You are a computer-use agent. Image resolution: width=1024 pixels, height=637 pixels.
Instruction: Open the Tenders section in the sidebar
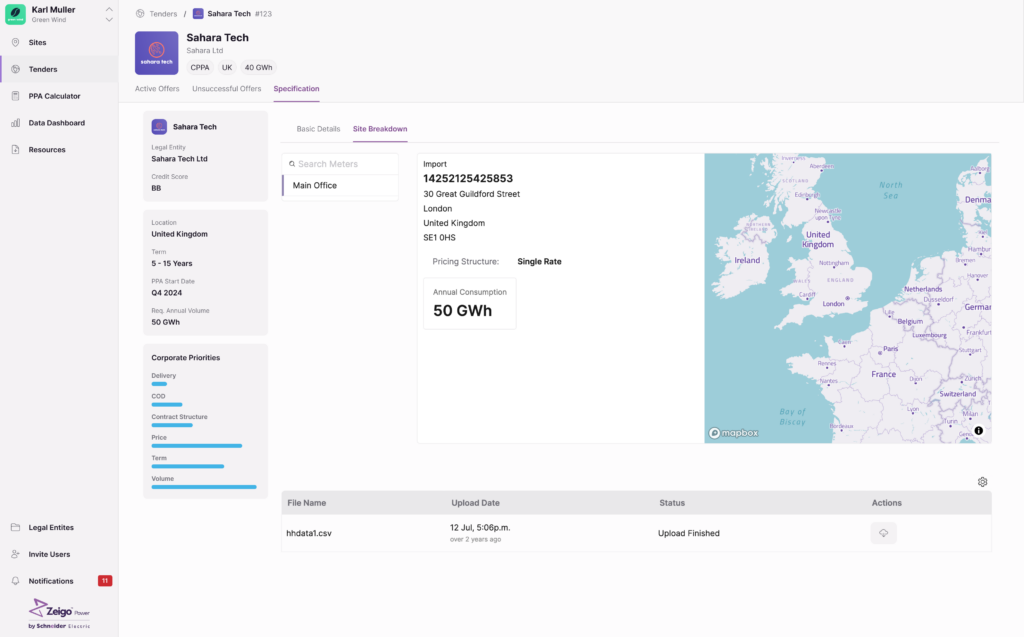(59, 69)
